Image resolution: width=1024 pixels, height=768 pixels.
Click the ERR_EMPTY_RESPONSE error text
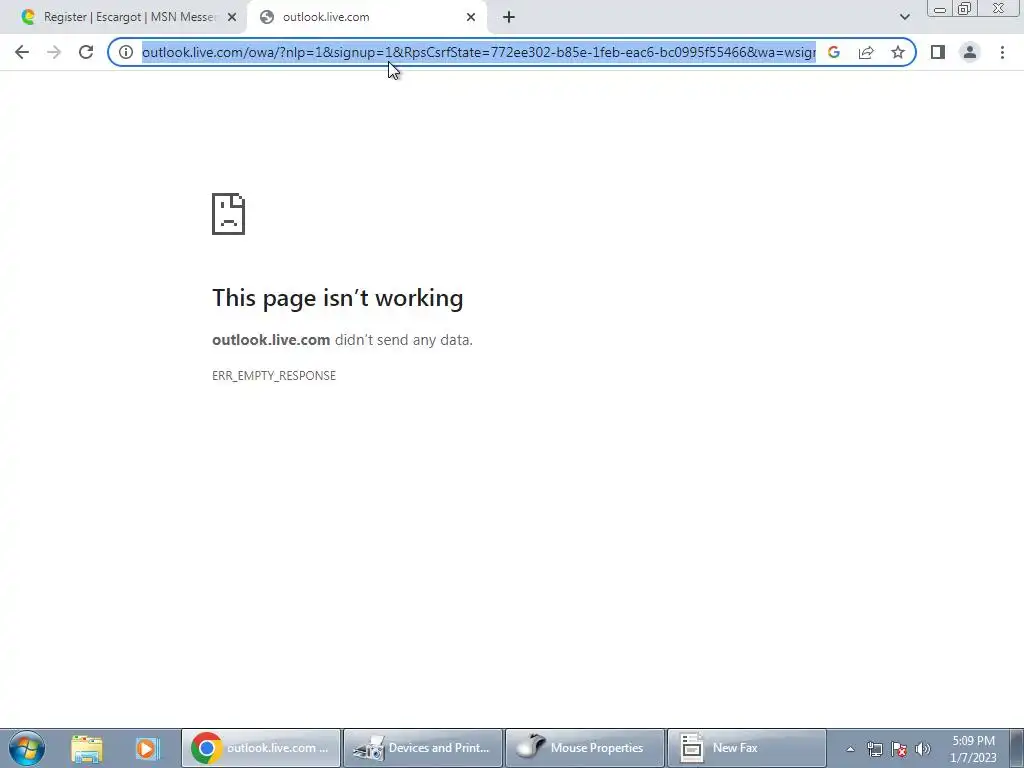(x=274, y=376)
